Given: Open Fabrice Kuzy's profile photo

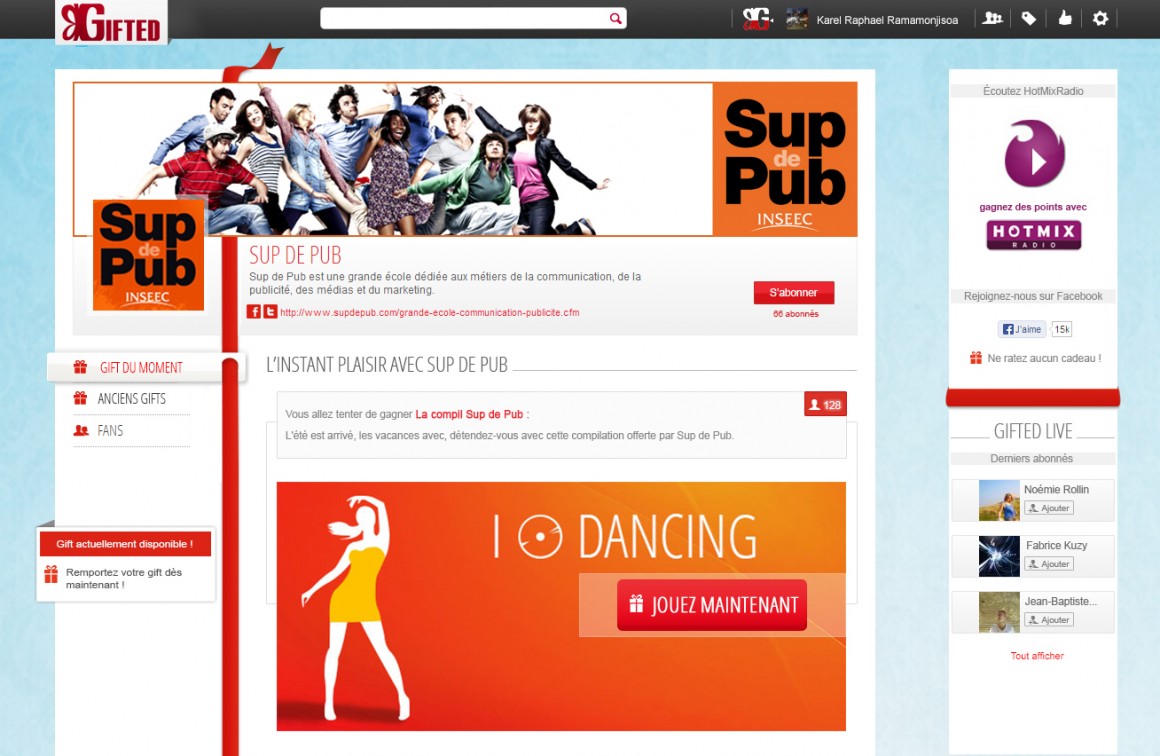Looking at the screenshot, I should point(999,556).
